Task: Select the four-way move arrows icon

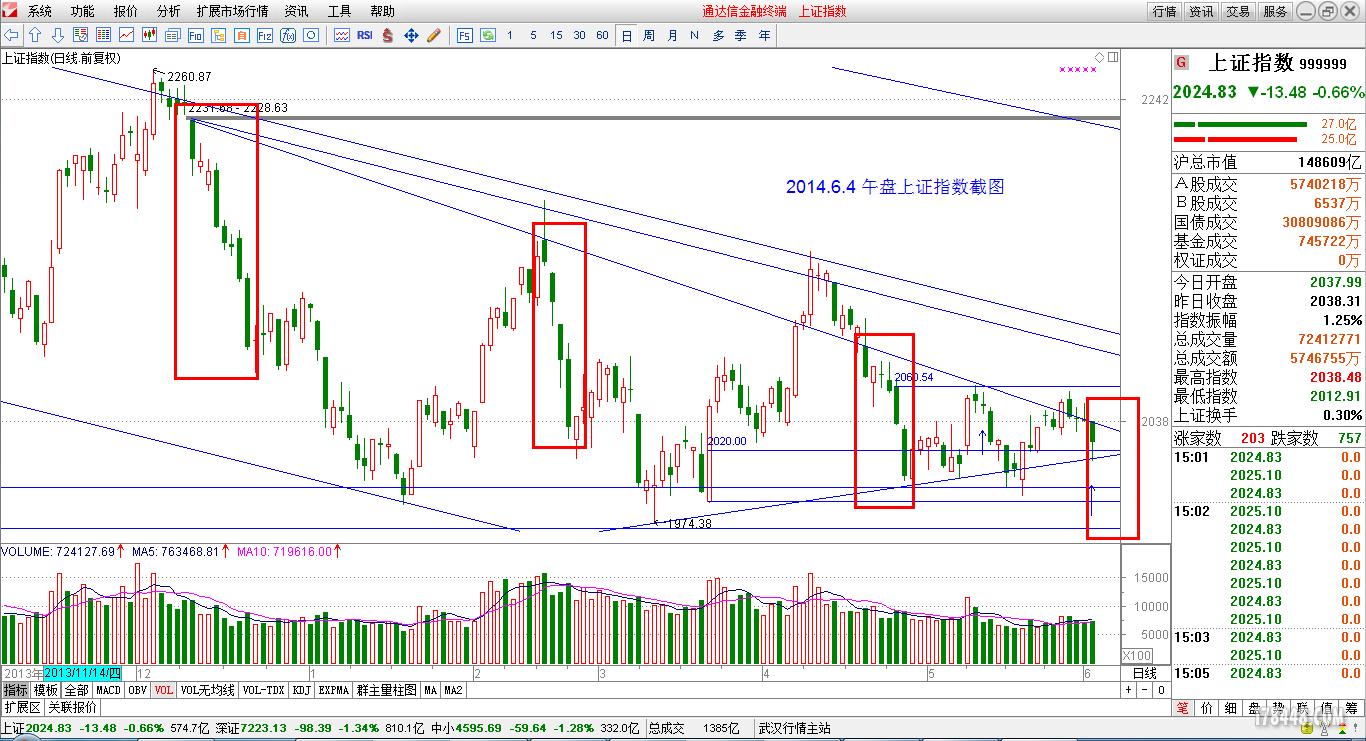Action: click(x=411, y=35)
